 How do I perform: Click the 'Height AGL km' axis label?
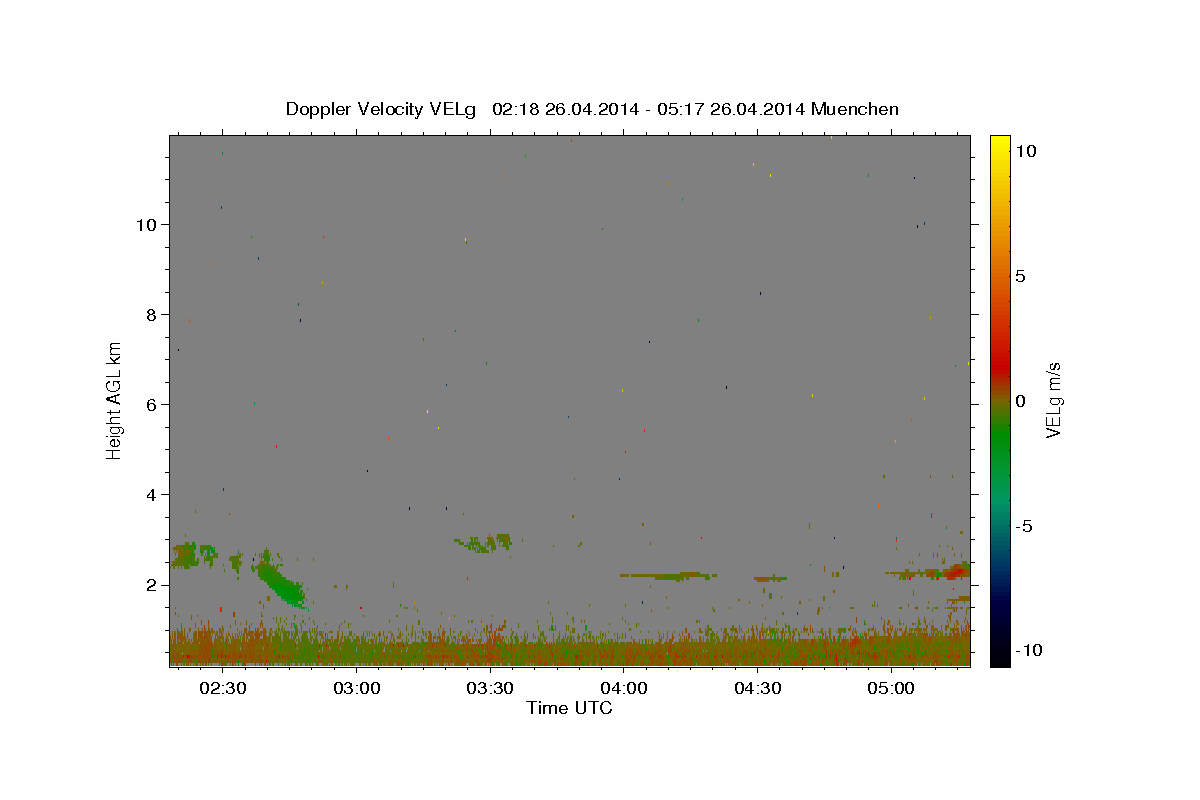pyautogui.click(x=115, y=400)
